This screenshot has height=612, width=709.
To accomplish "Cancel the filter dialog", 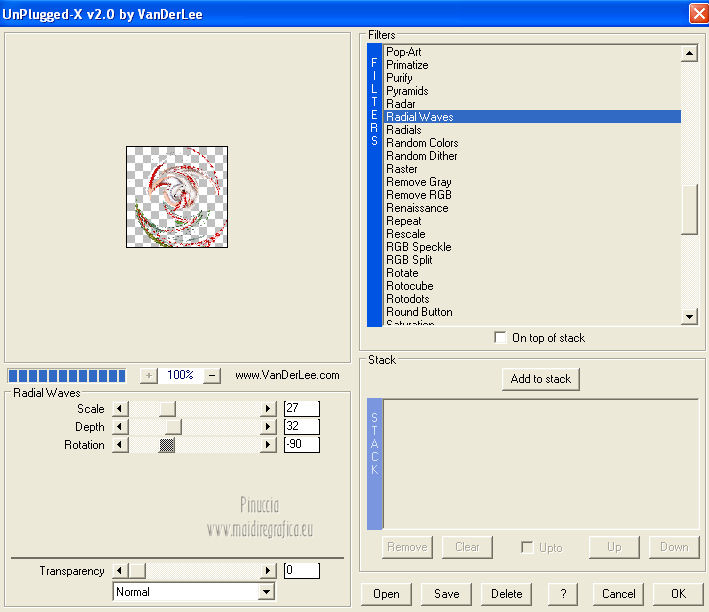I will click(618, 594).
